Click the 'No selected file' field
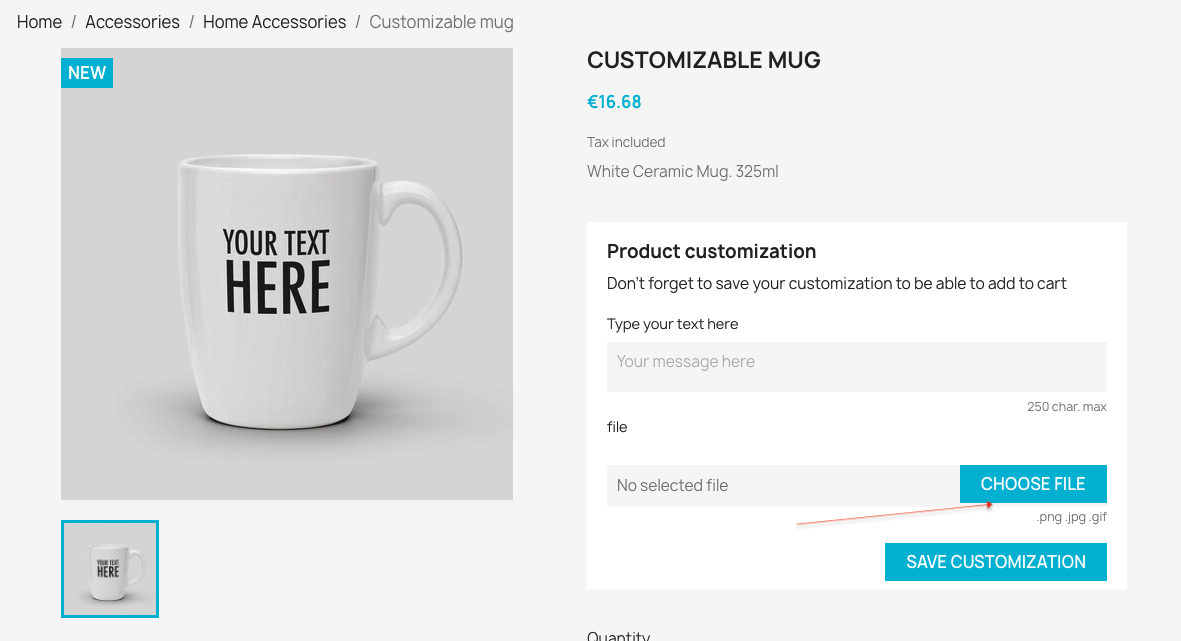1181x641 pixels. pyautogui.click(x=783, y=484)
